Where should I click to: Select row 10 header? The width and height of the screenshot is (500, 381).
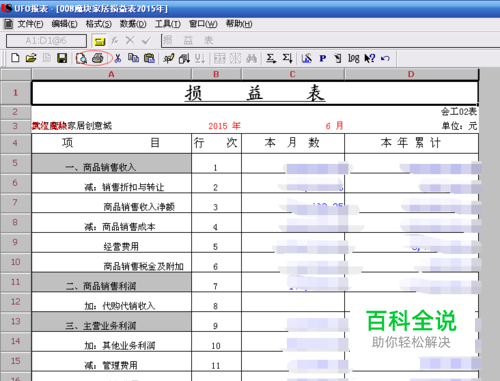click(x=15, y=262)
